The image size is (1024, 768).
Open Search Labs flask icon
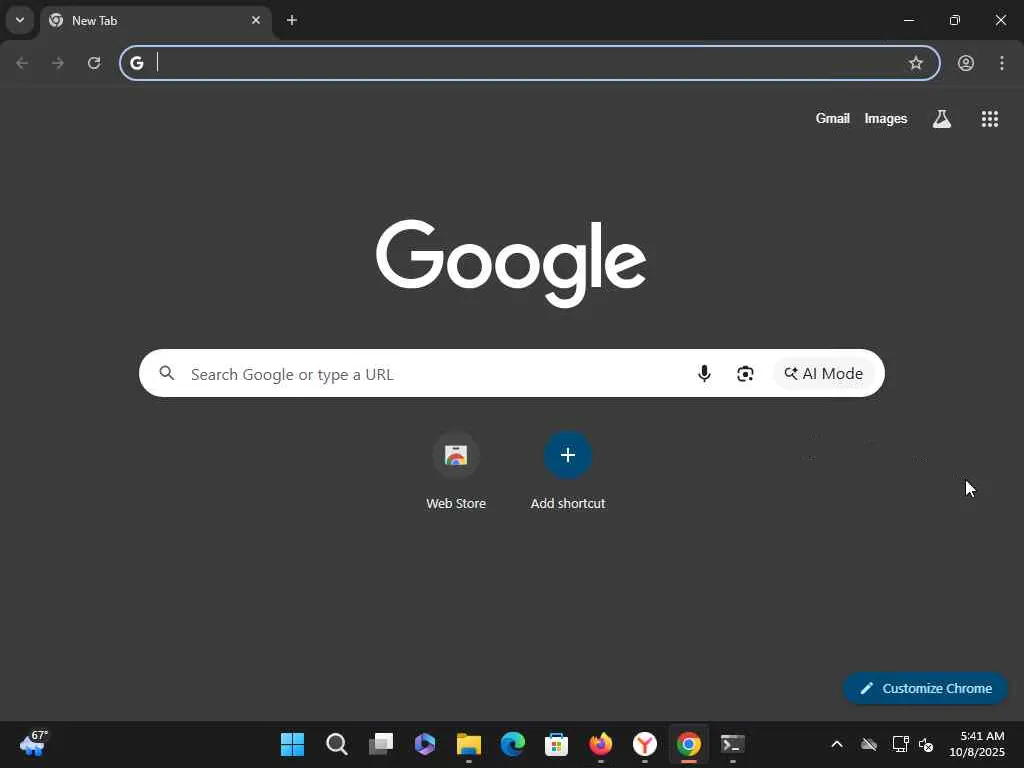point(942,119)
